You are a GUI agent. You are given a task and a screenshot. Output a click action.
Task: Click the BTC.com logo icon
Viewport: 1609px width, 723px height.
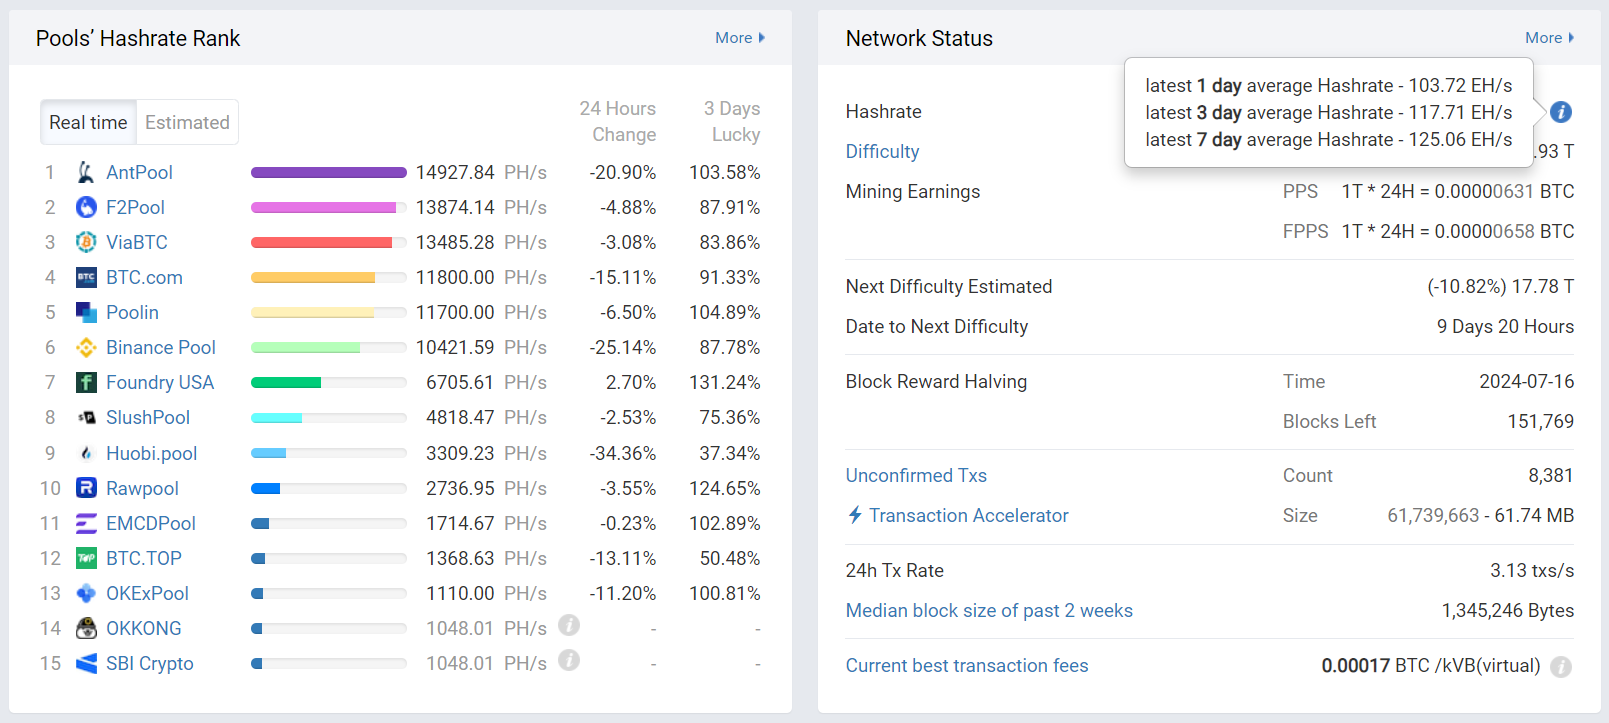(86, 277)
